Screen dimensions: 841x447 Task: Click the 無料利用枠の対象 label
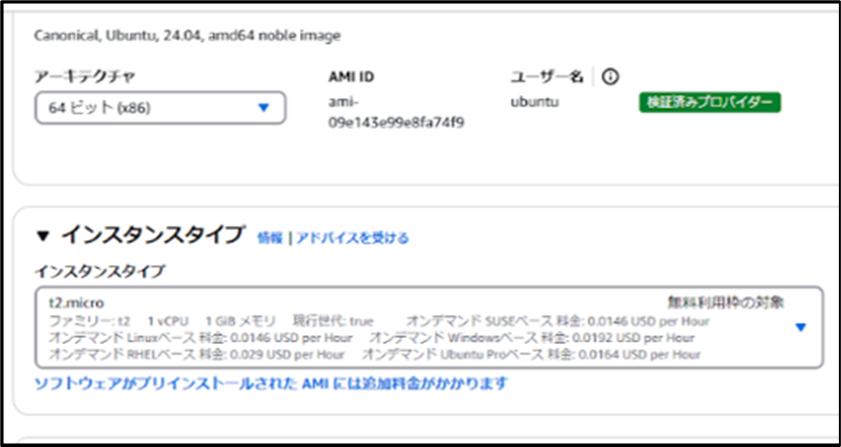click(x=725, y=301)
